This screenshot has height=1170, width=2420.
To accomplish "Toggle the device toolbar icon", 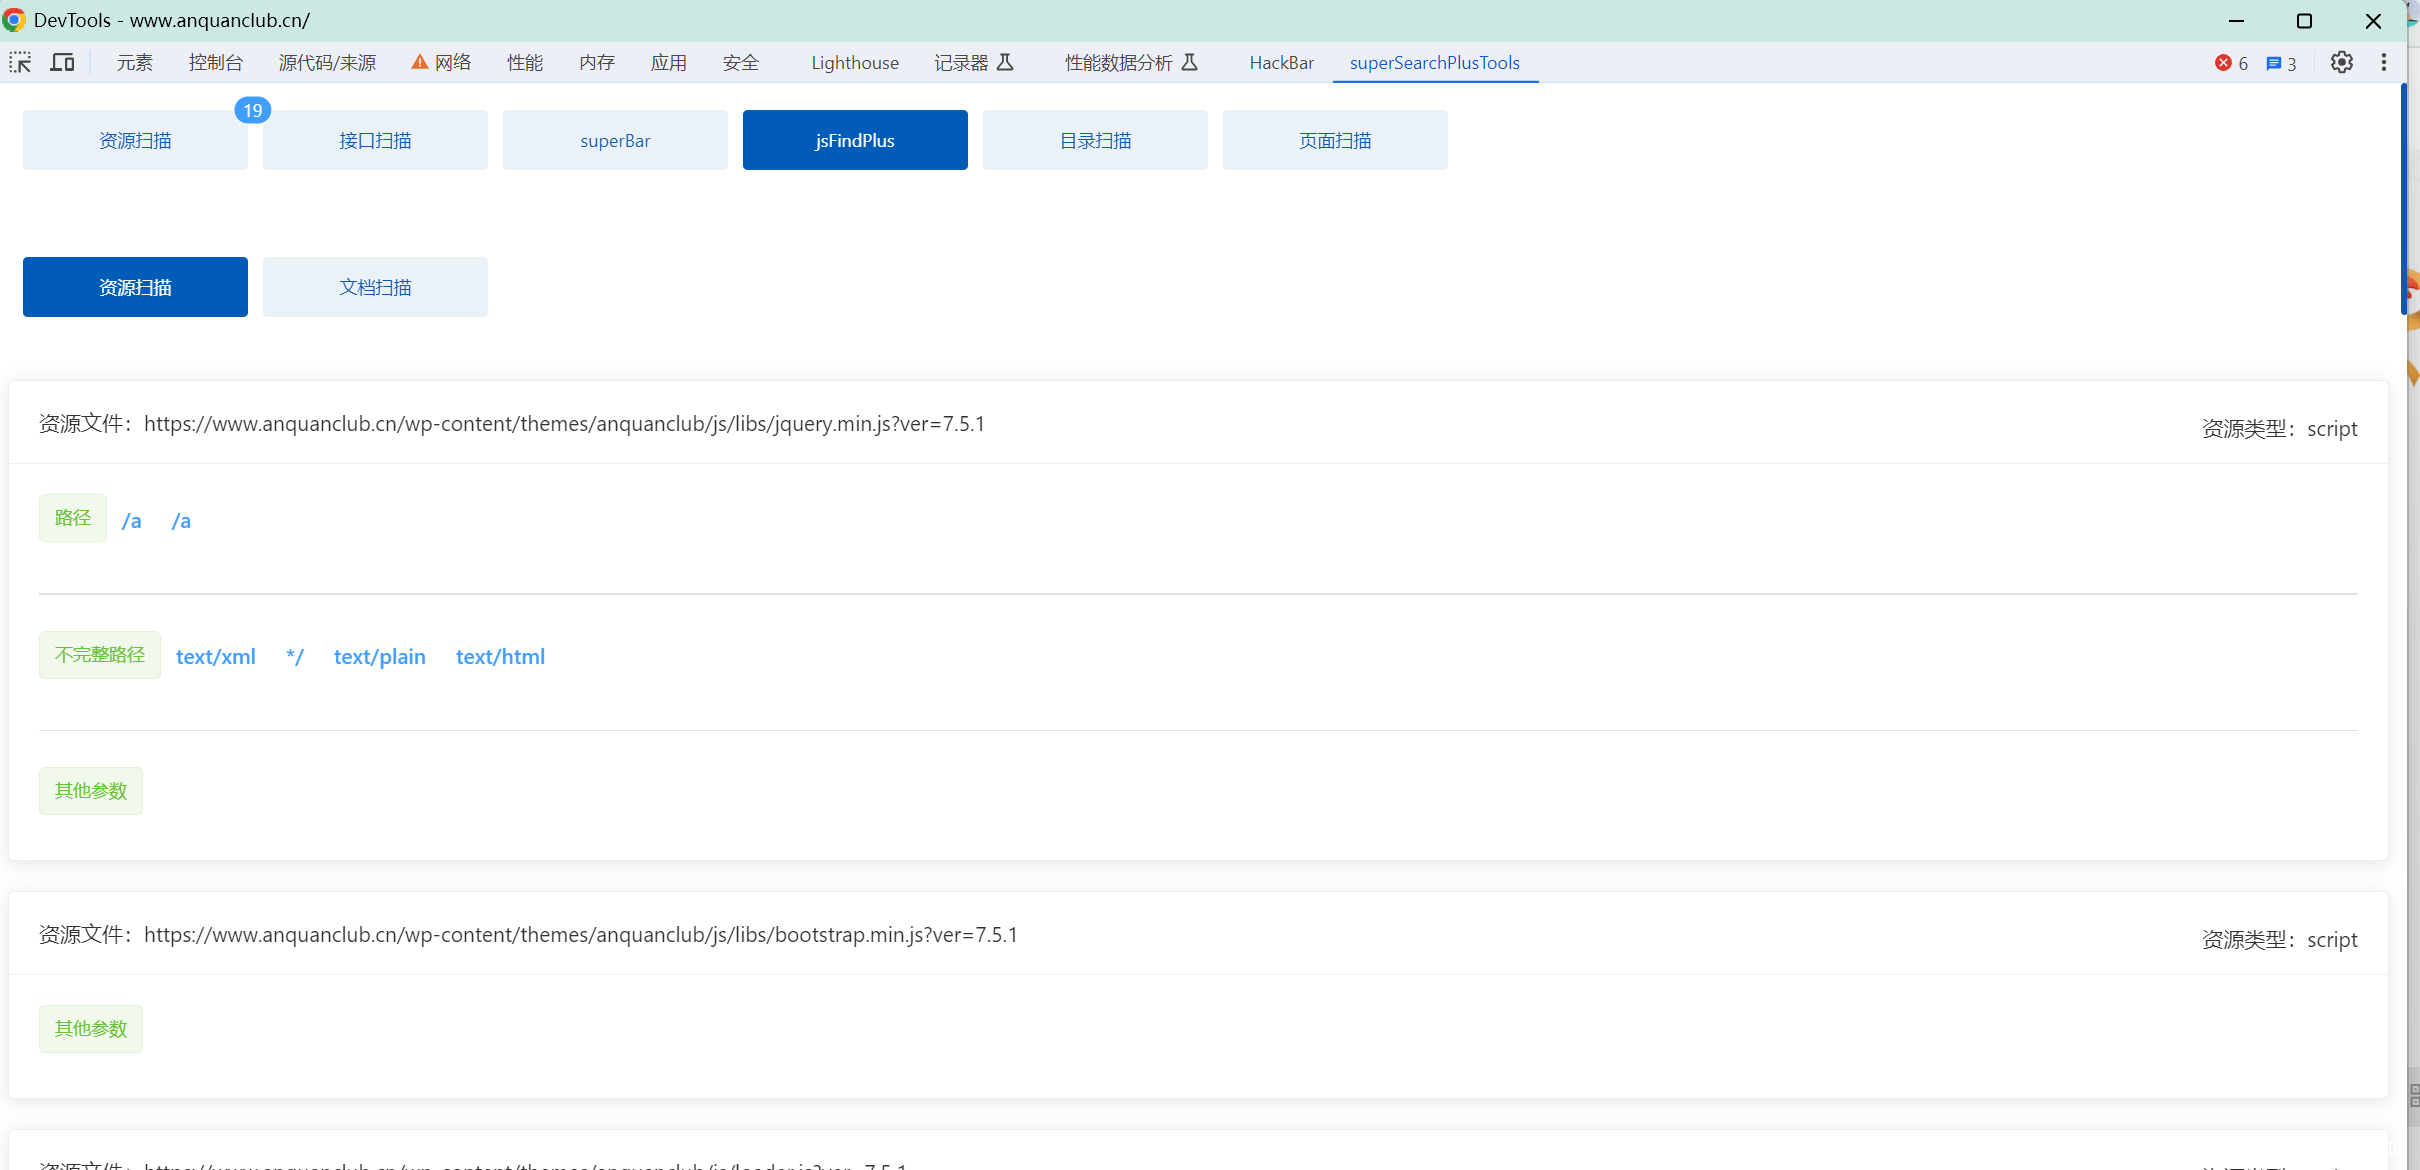I will point(63,63).
